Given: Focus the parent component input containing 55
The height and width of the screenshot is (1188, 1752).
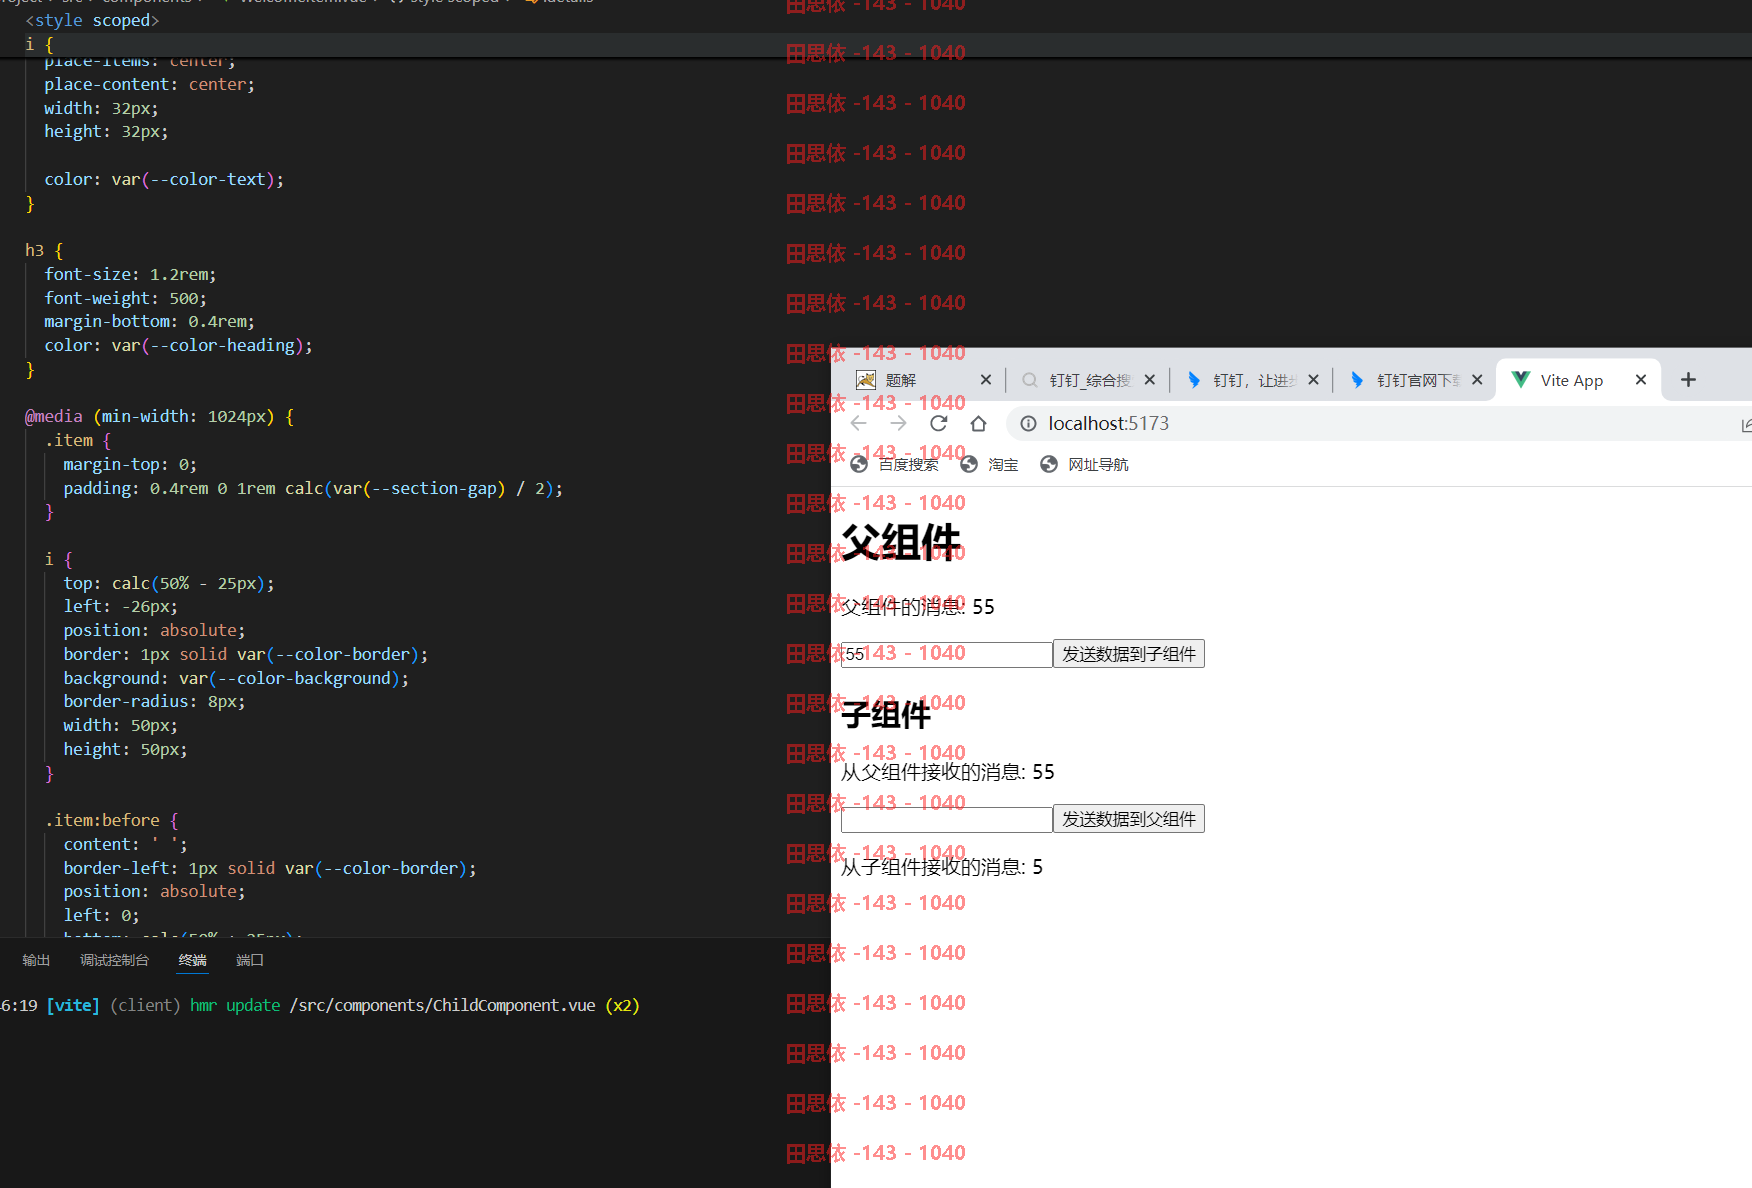Looking at the screenshot, I should click(946, 654).
